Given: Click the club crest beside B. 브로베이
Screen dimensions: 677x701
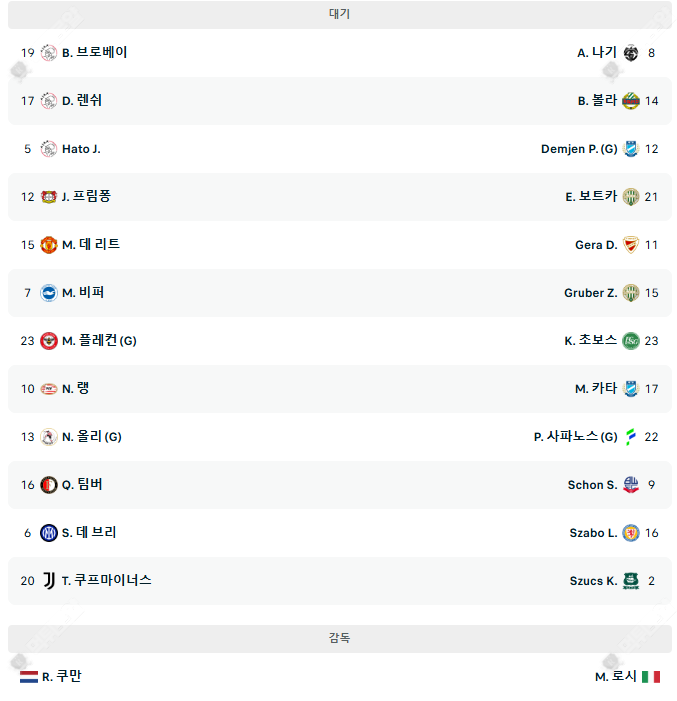Looking at the screenshot, I should [x=49, y=53].
